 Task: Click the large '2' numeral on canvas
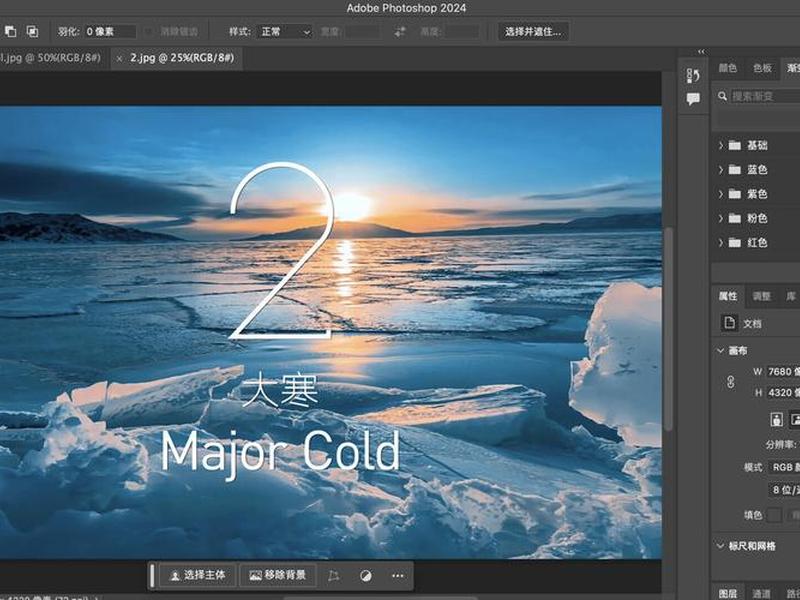click(281, 251)
